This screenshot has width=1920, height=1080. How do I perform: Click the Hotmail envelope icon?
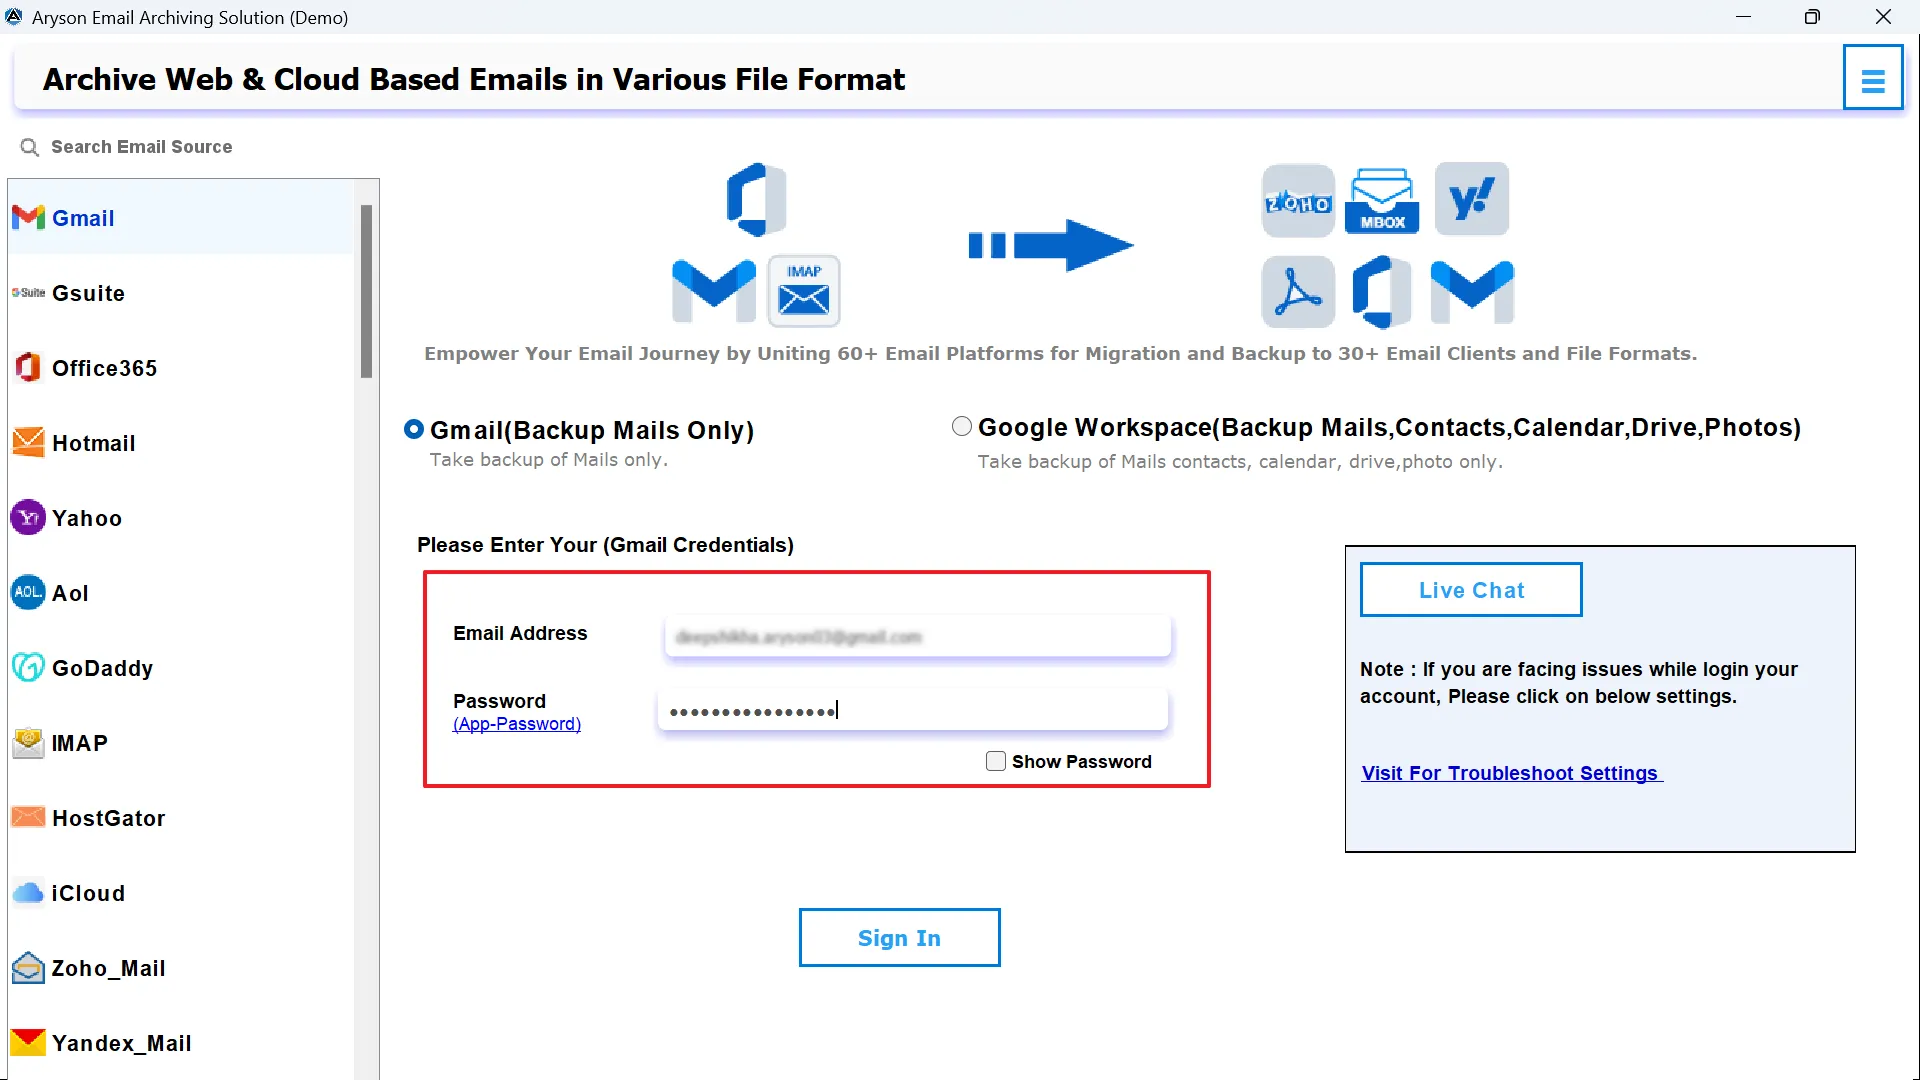click(28, 442)
